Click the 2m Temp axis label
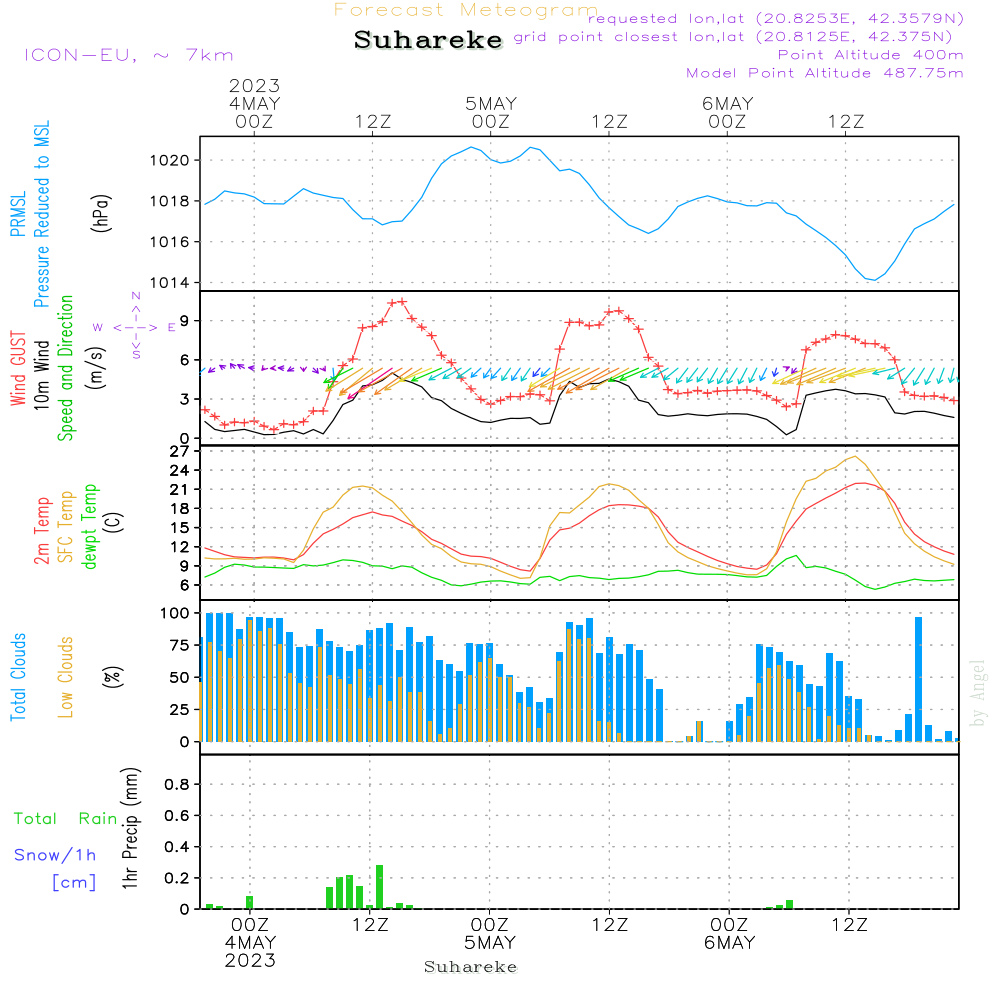This screenshot has height=1000, width=1000. 42,531
